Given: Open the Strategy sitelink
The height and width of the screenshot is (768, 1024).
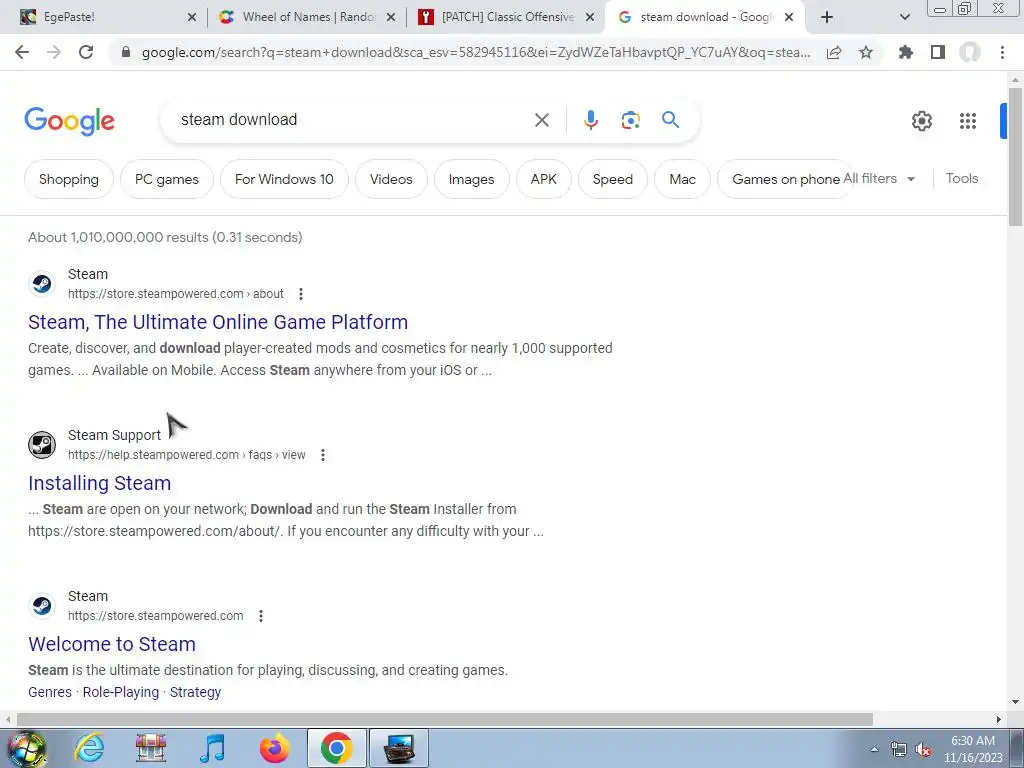Looking at the screenshot, I should (195, 692).
